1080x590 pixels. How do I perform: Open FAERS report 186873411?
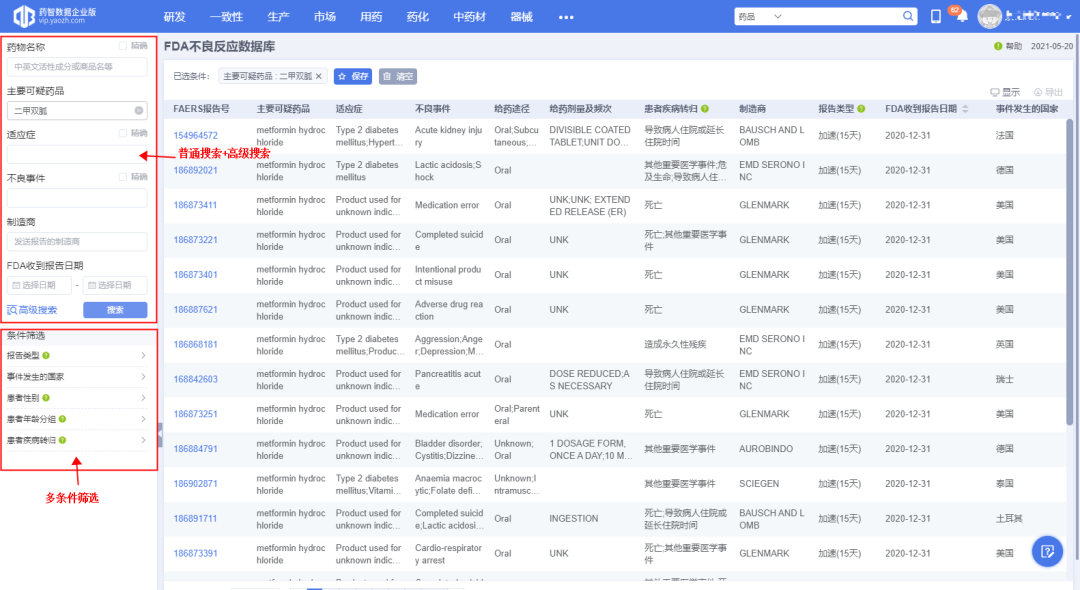pos(196,205)
